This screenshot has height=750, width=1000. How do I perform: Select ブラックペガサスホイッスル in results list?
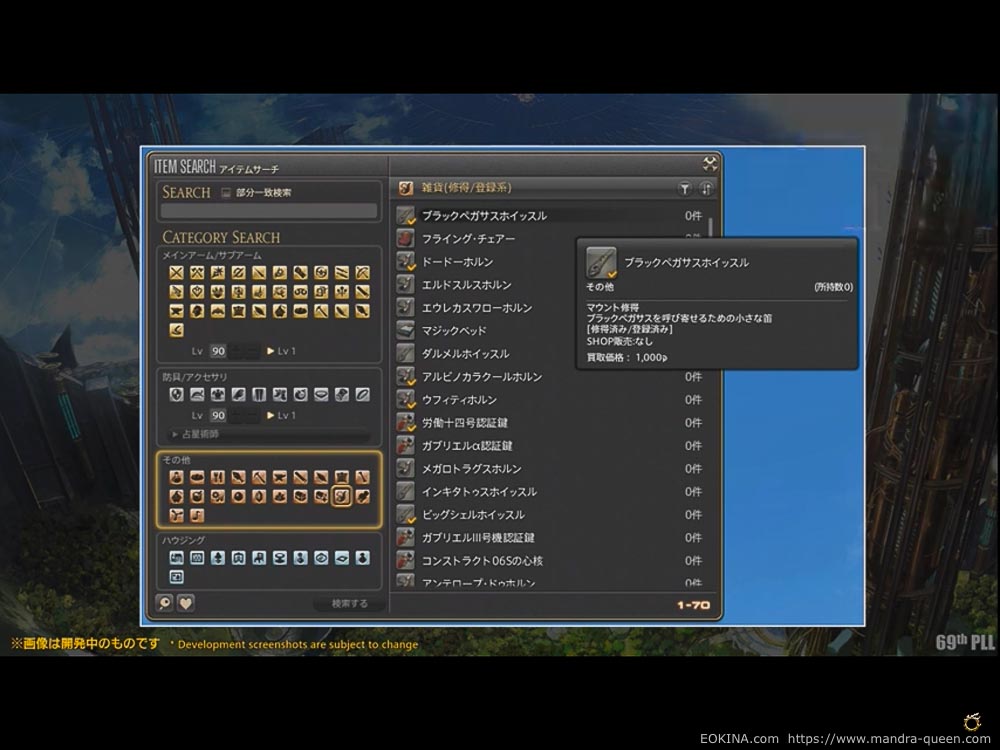[x=550, y=216]
